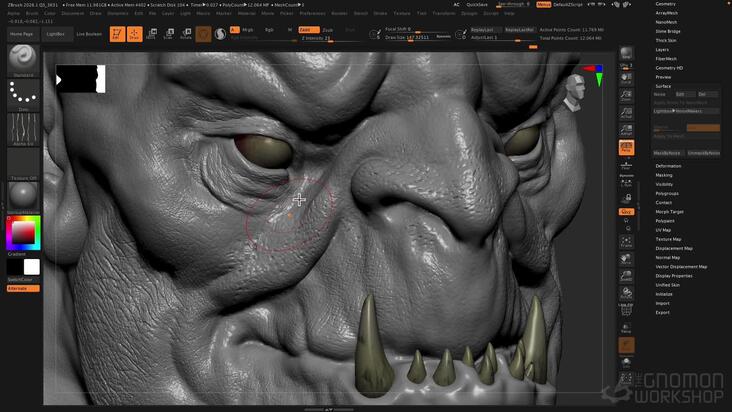
Task: Click the MaskByNoise button
Action: (667, 153)
